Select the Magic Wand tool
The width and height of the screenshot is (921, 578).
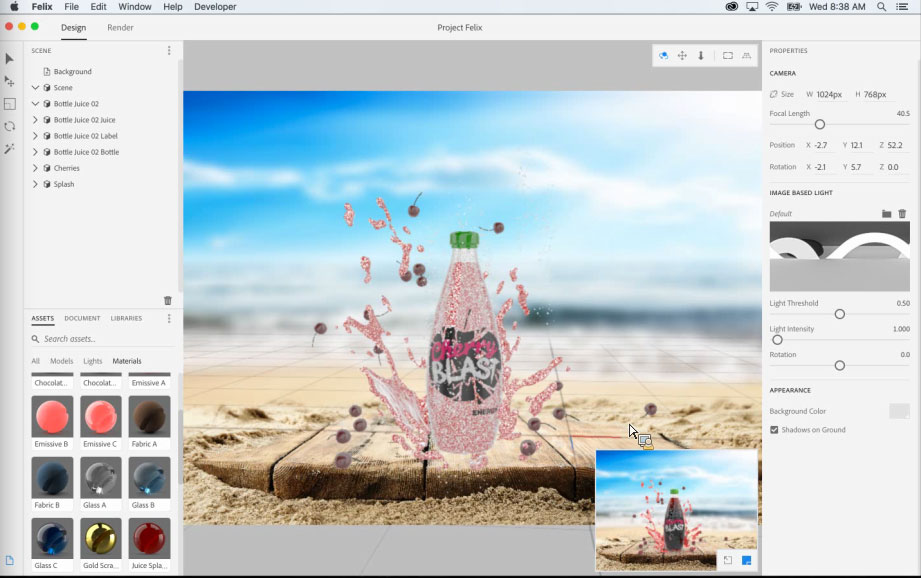[x=9, y=149]
